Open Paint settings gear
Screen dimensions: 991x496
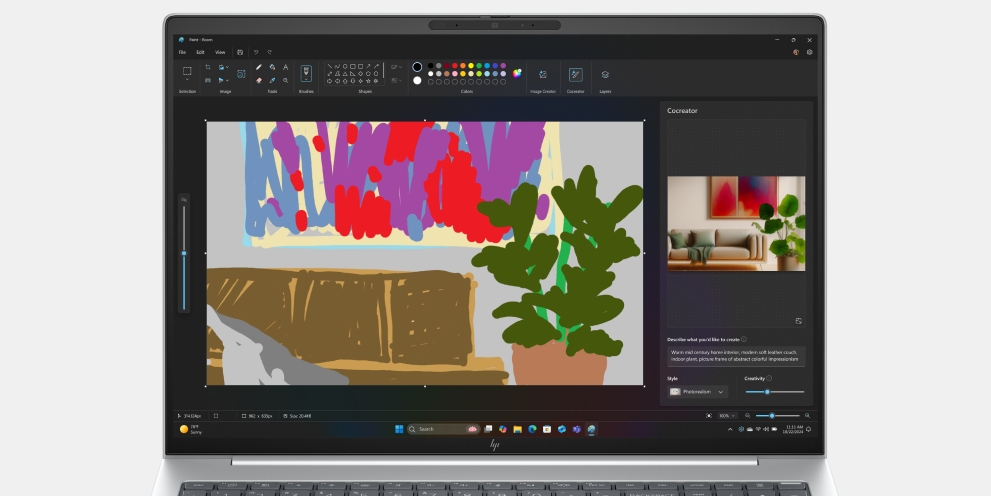810,52
